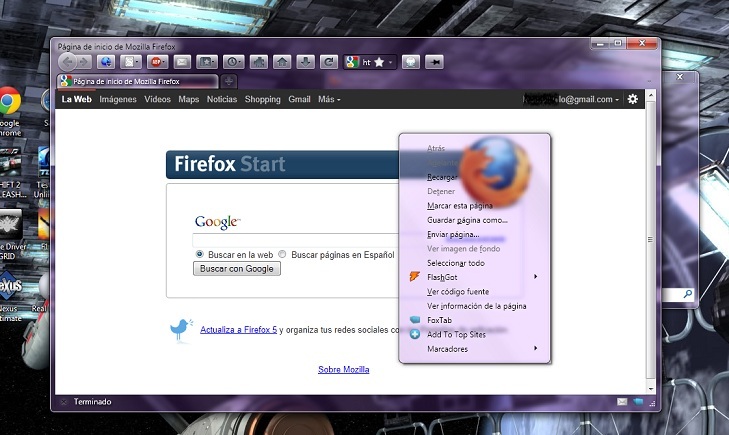Go back with the Back arrow button
The height and width of the screenshot is (435, 729).
68,62
